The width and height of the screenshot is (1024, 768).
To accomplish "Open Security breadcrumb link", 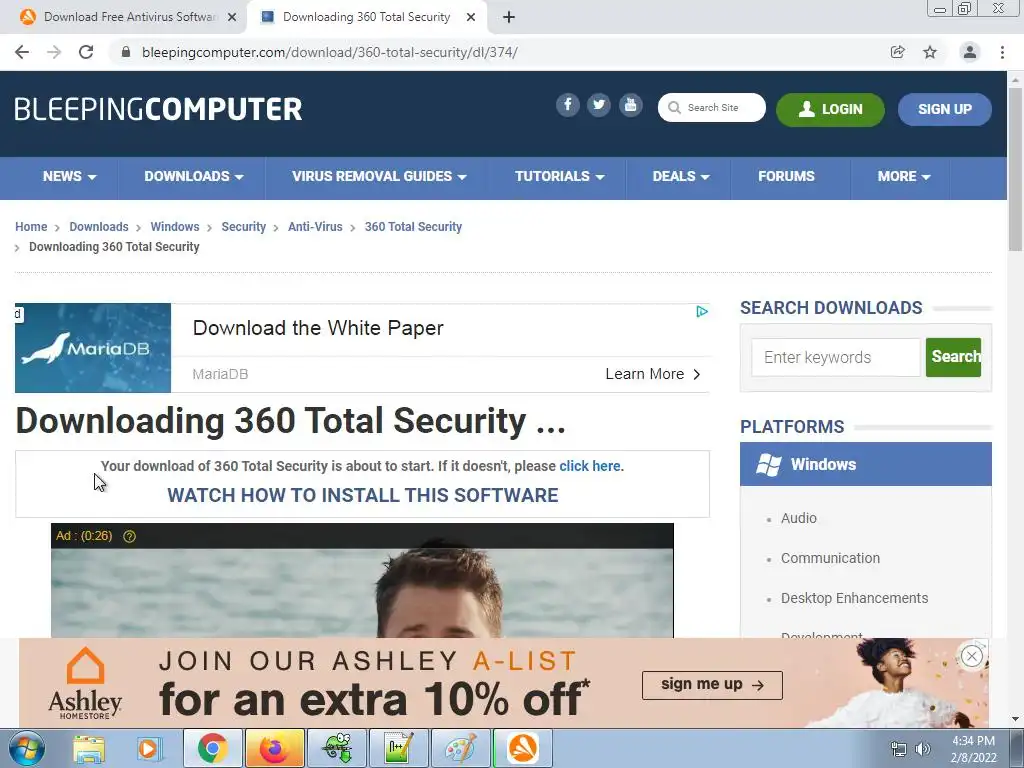I will [244, 227].
